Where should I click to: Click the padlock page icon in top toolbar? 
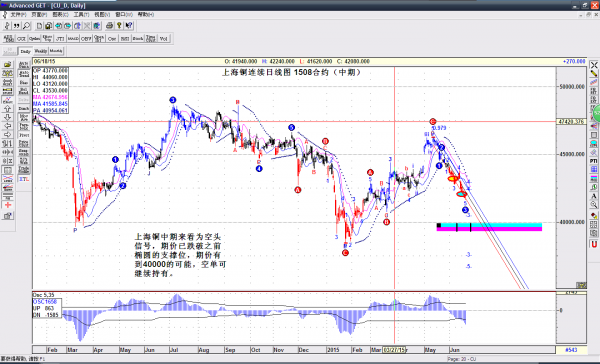pos(48,26)
